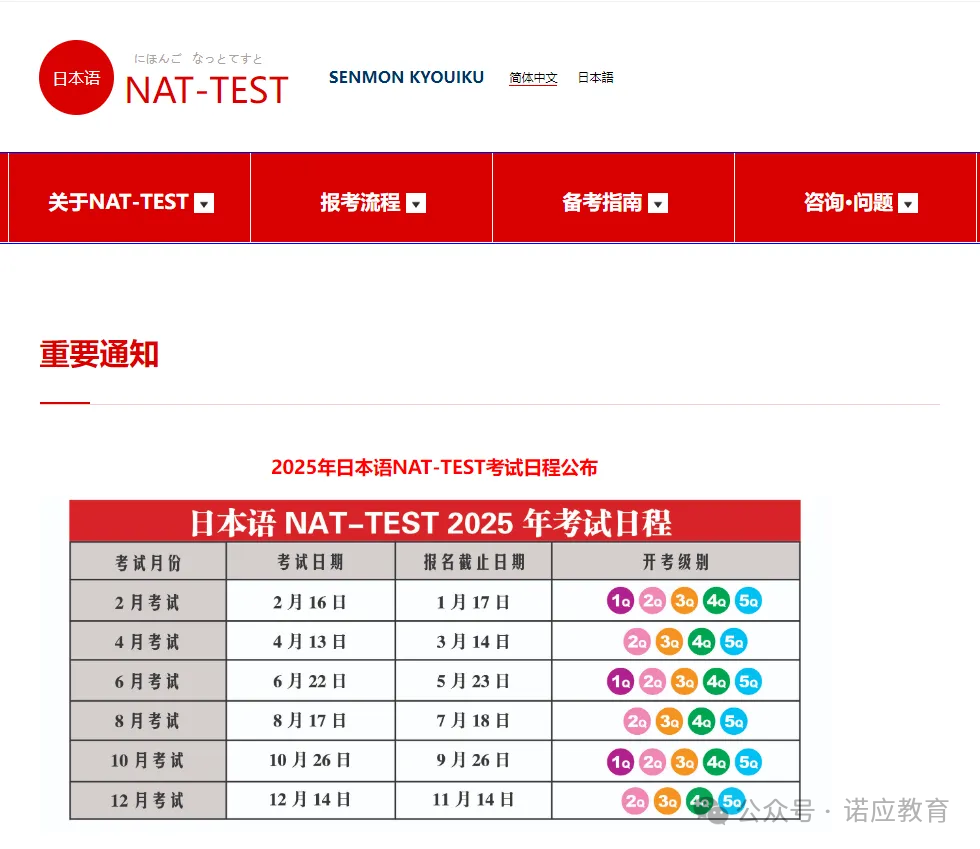Open the SENMON KYOUIKU link
The width and height of the screenshot is (980, 849).
tap(406, 77)
